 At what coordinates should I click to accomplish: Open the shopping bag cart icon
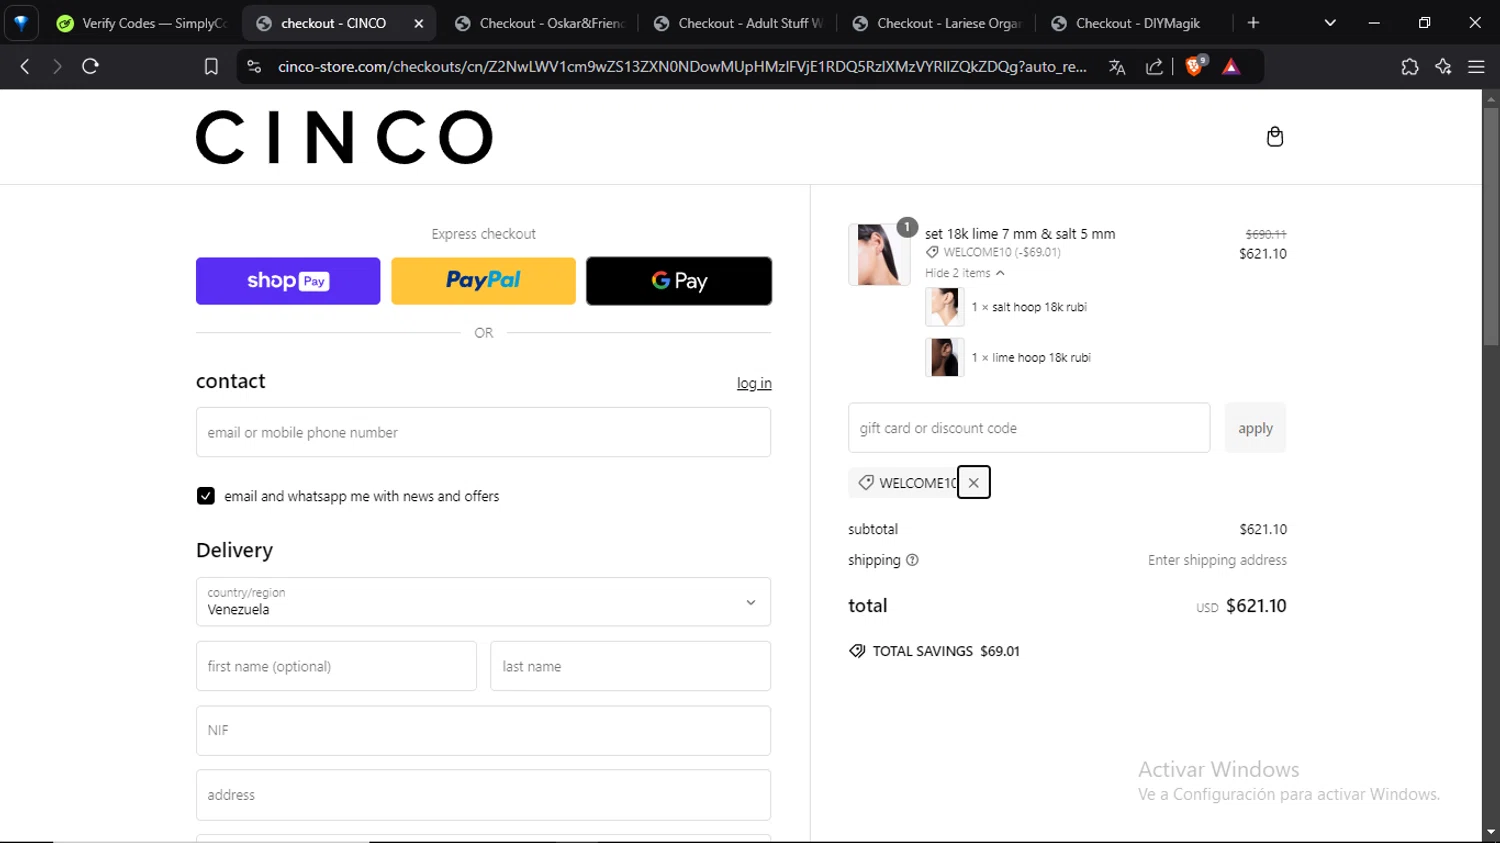pyautogui.click(x=1274, y=137)
